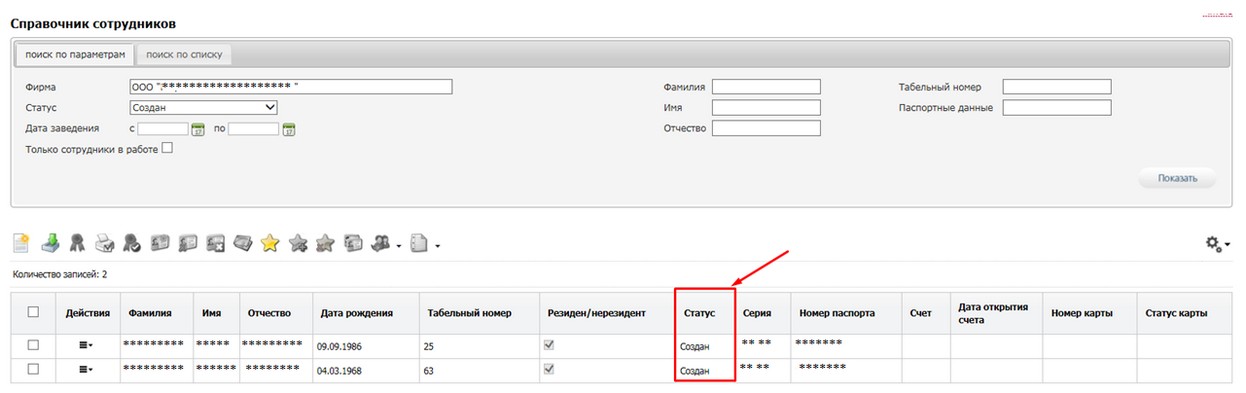Click the ID card icon with X mark
Screen dimensions: 1246x393
tap(215, 243)
